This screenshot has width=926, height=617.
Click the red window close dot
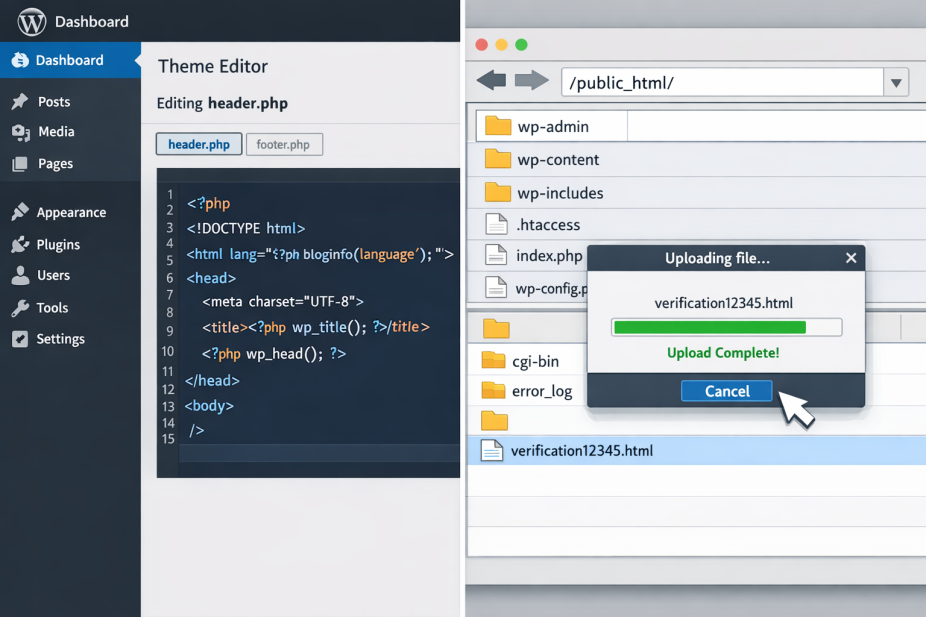(x=481, y=45)
